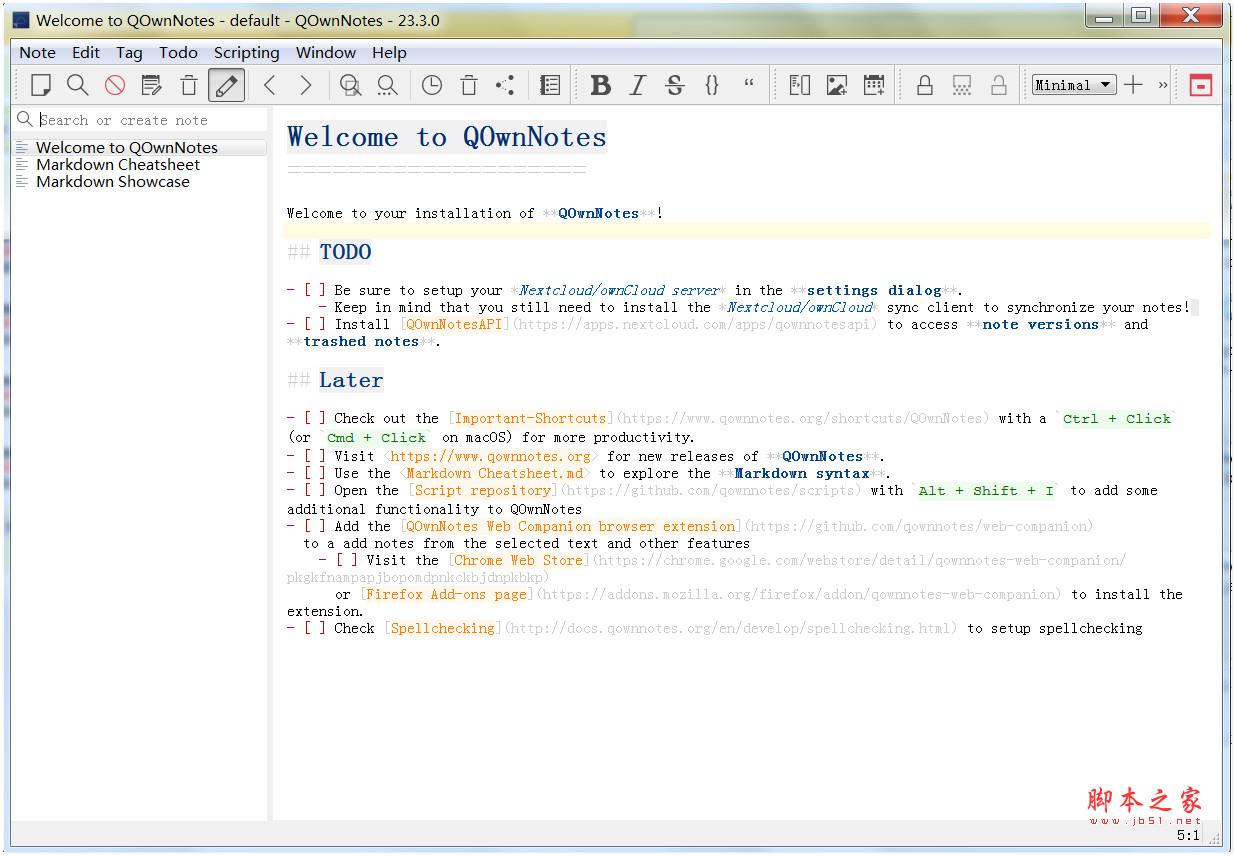Lock the current note

point(924,85)
